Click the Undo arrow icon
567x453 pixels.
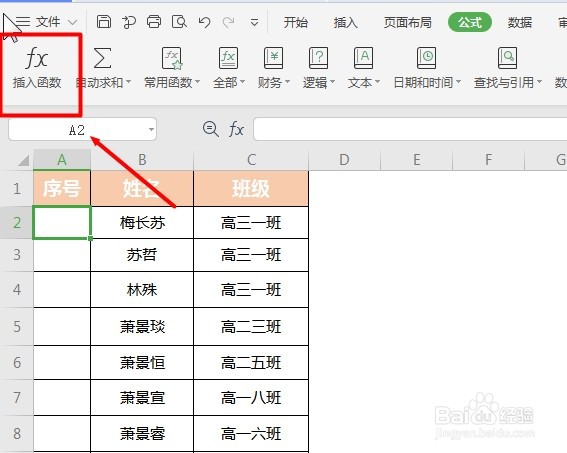[204, 22]
